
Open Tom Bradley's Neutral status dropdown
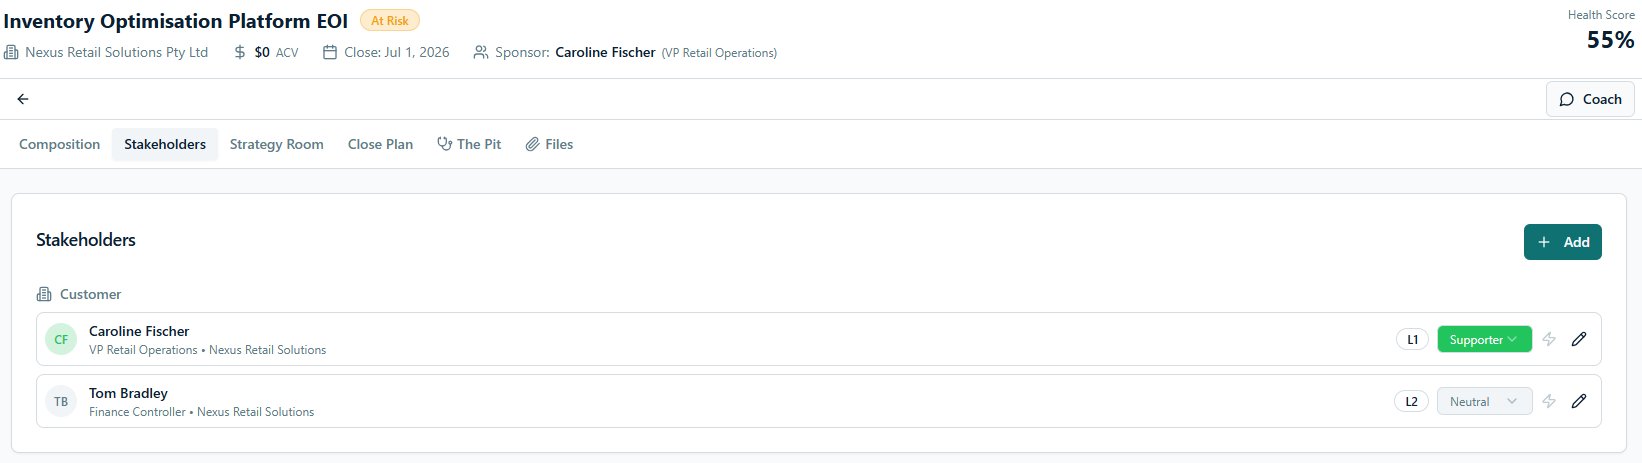[1484, 401]
